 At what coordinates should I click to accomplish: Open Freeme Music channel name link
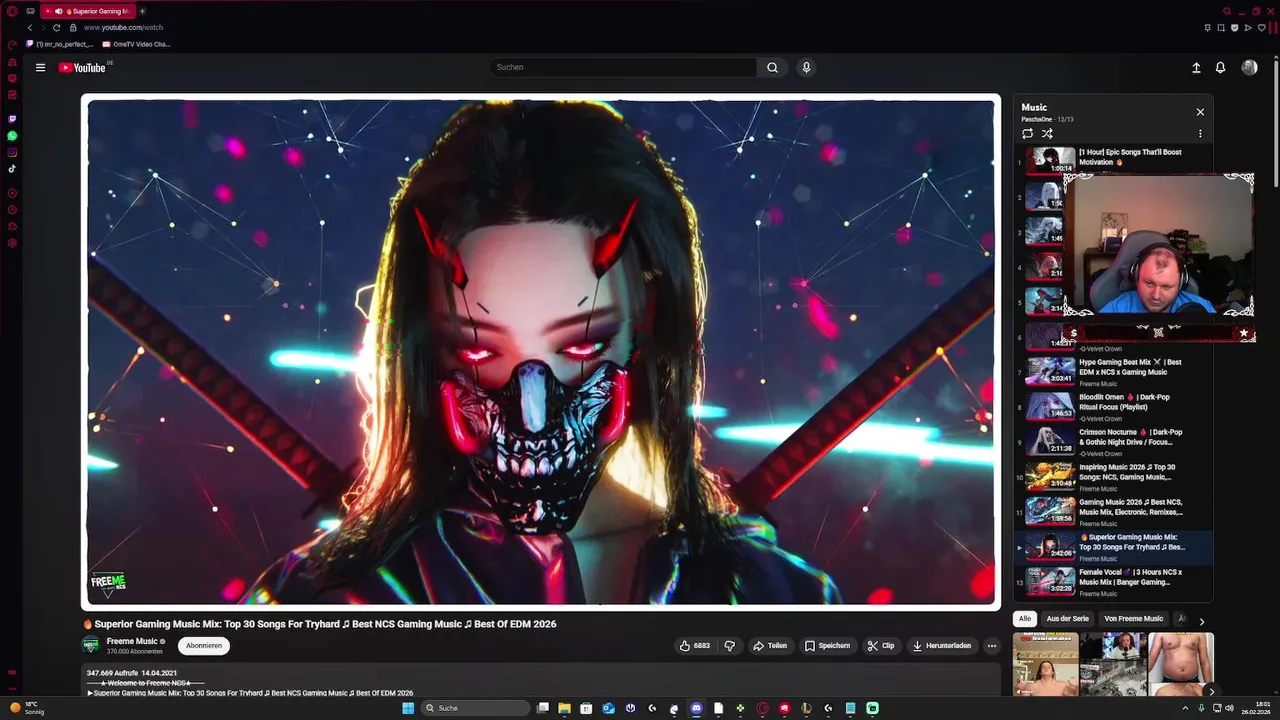coord(132,641)
